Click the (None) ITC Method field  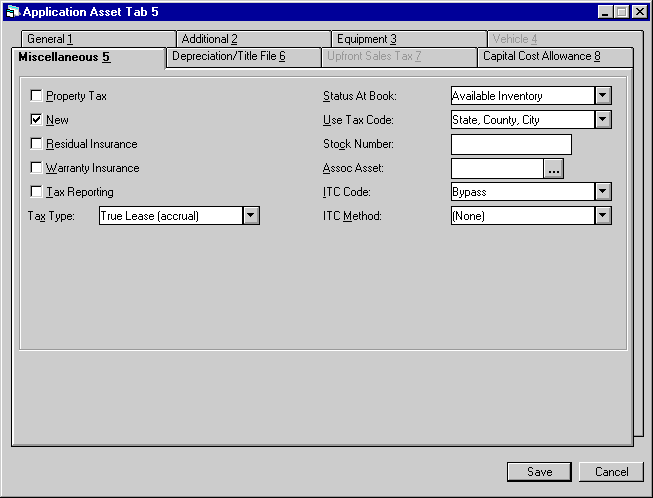pos(523,216)
